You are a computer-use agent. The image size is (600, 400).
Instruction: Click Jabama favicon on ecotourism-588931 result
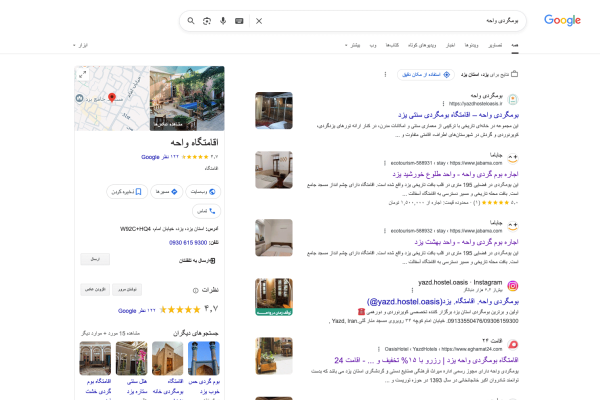513,158
